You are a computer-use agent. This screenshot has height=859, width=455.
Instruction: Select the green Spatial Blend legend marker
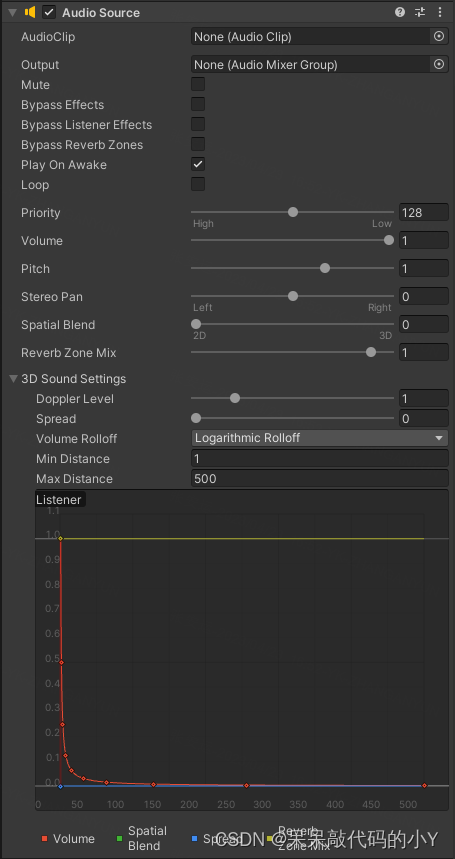pos(119,839)
